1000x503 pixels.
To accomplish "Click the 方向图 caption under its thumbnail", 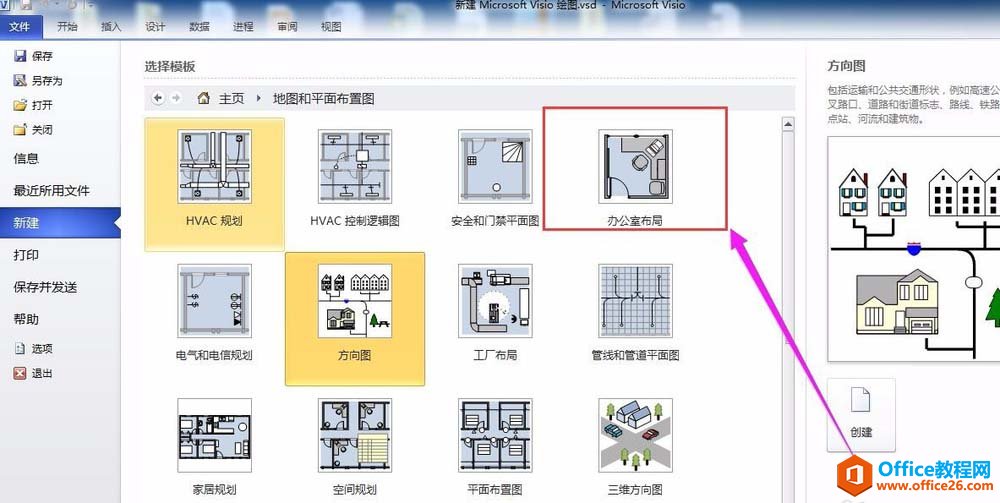I will [x=355, y=355].
